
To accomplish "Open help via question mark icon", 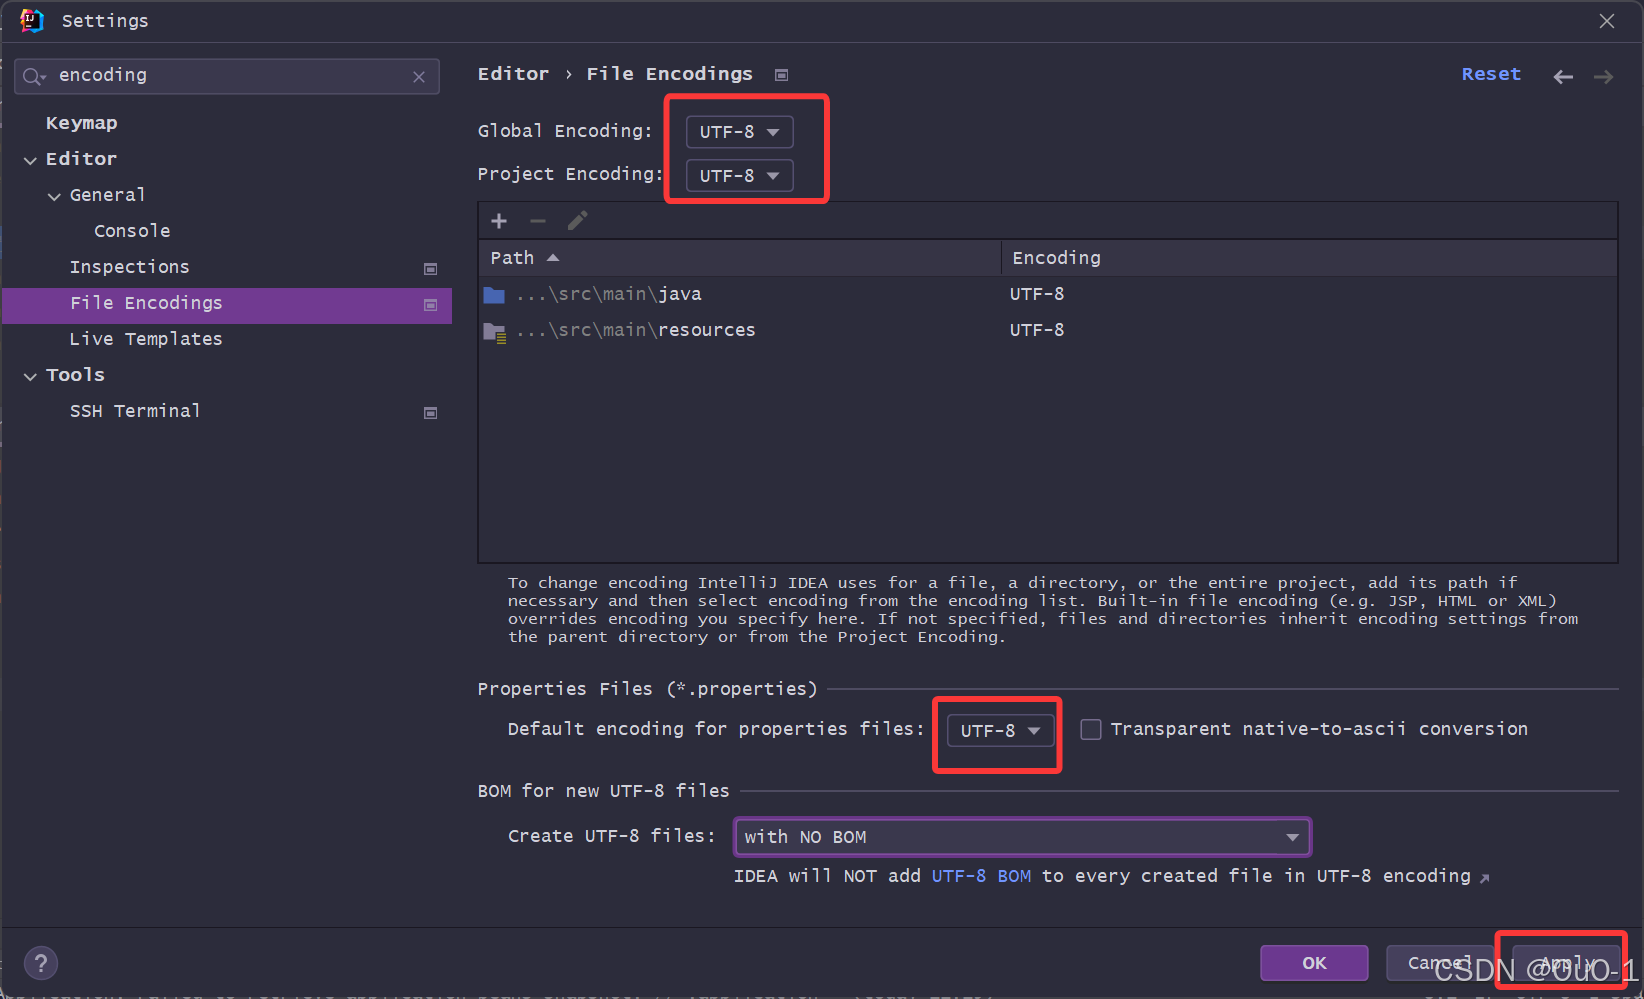I will (x=40, y=962).
